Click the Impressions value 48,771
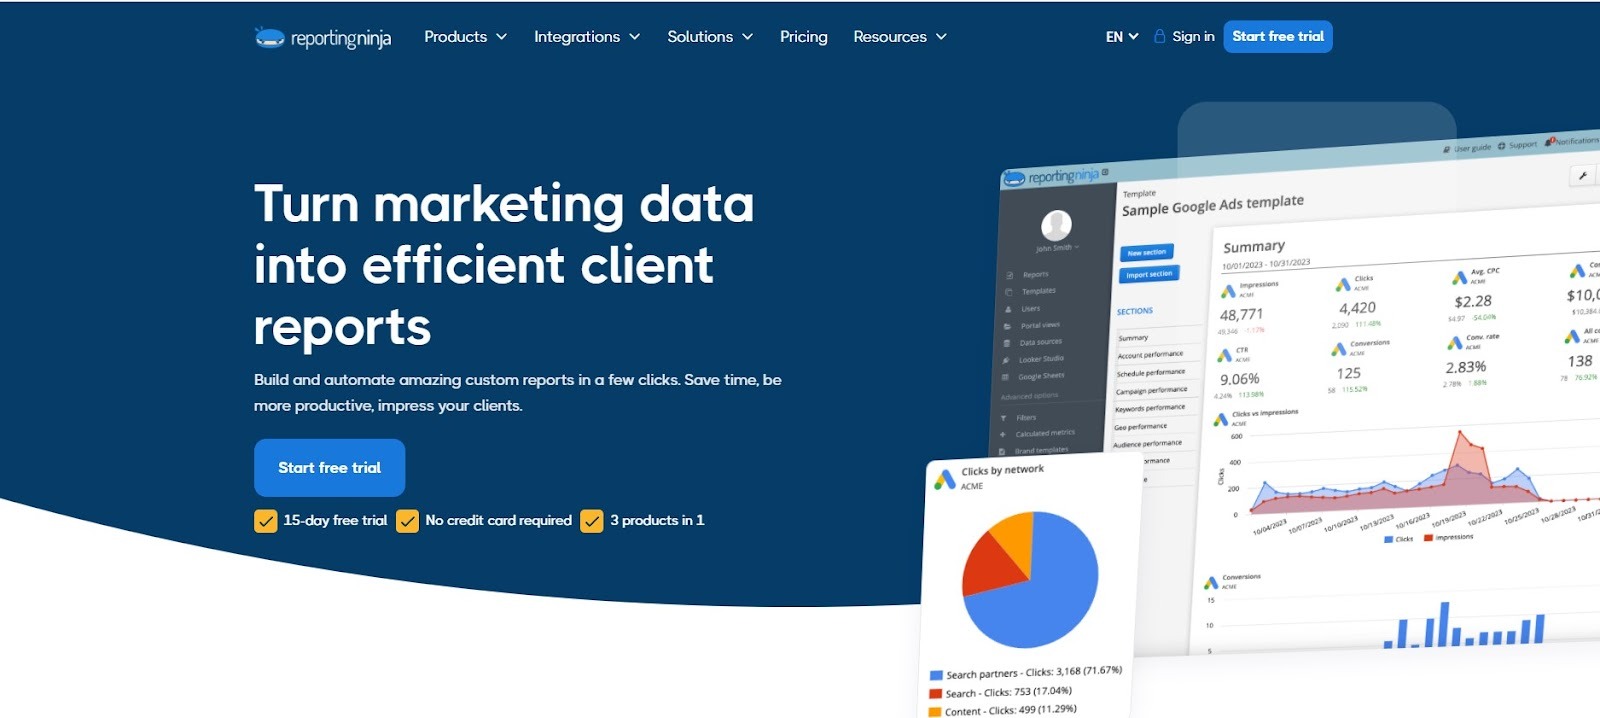The height and width of the screenshot is (718, 1600). [1241, 315]
